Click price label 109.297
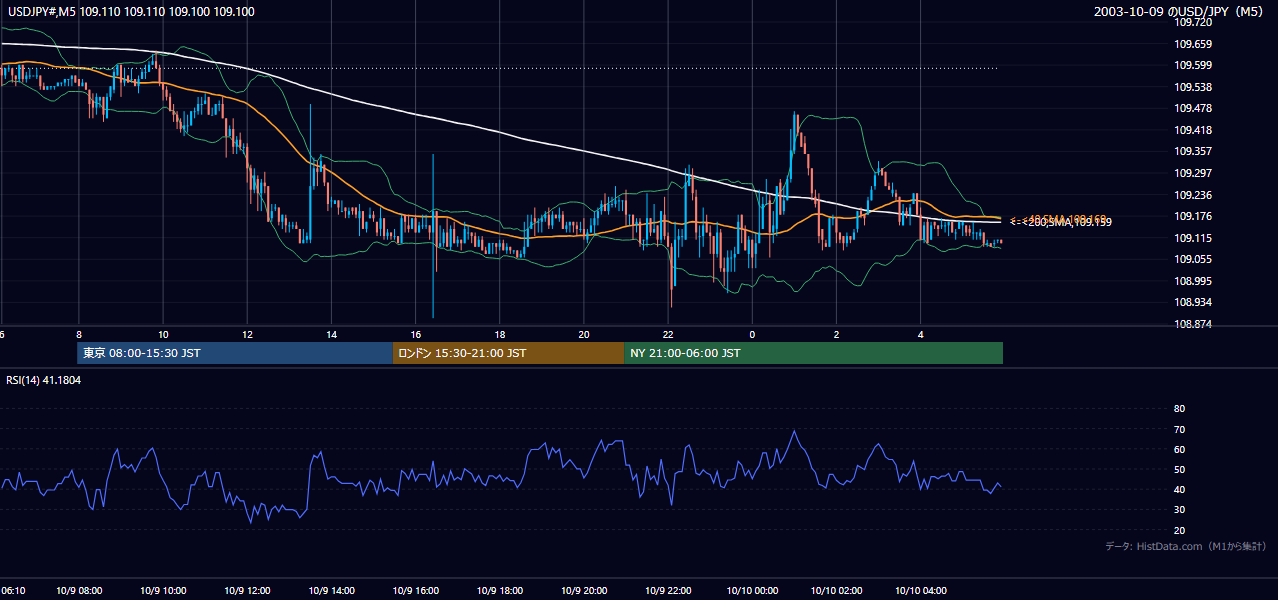This screenshot has height=600, width=1278. tap(1193, 173)
